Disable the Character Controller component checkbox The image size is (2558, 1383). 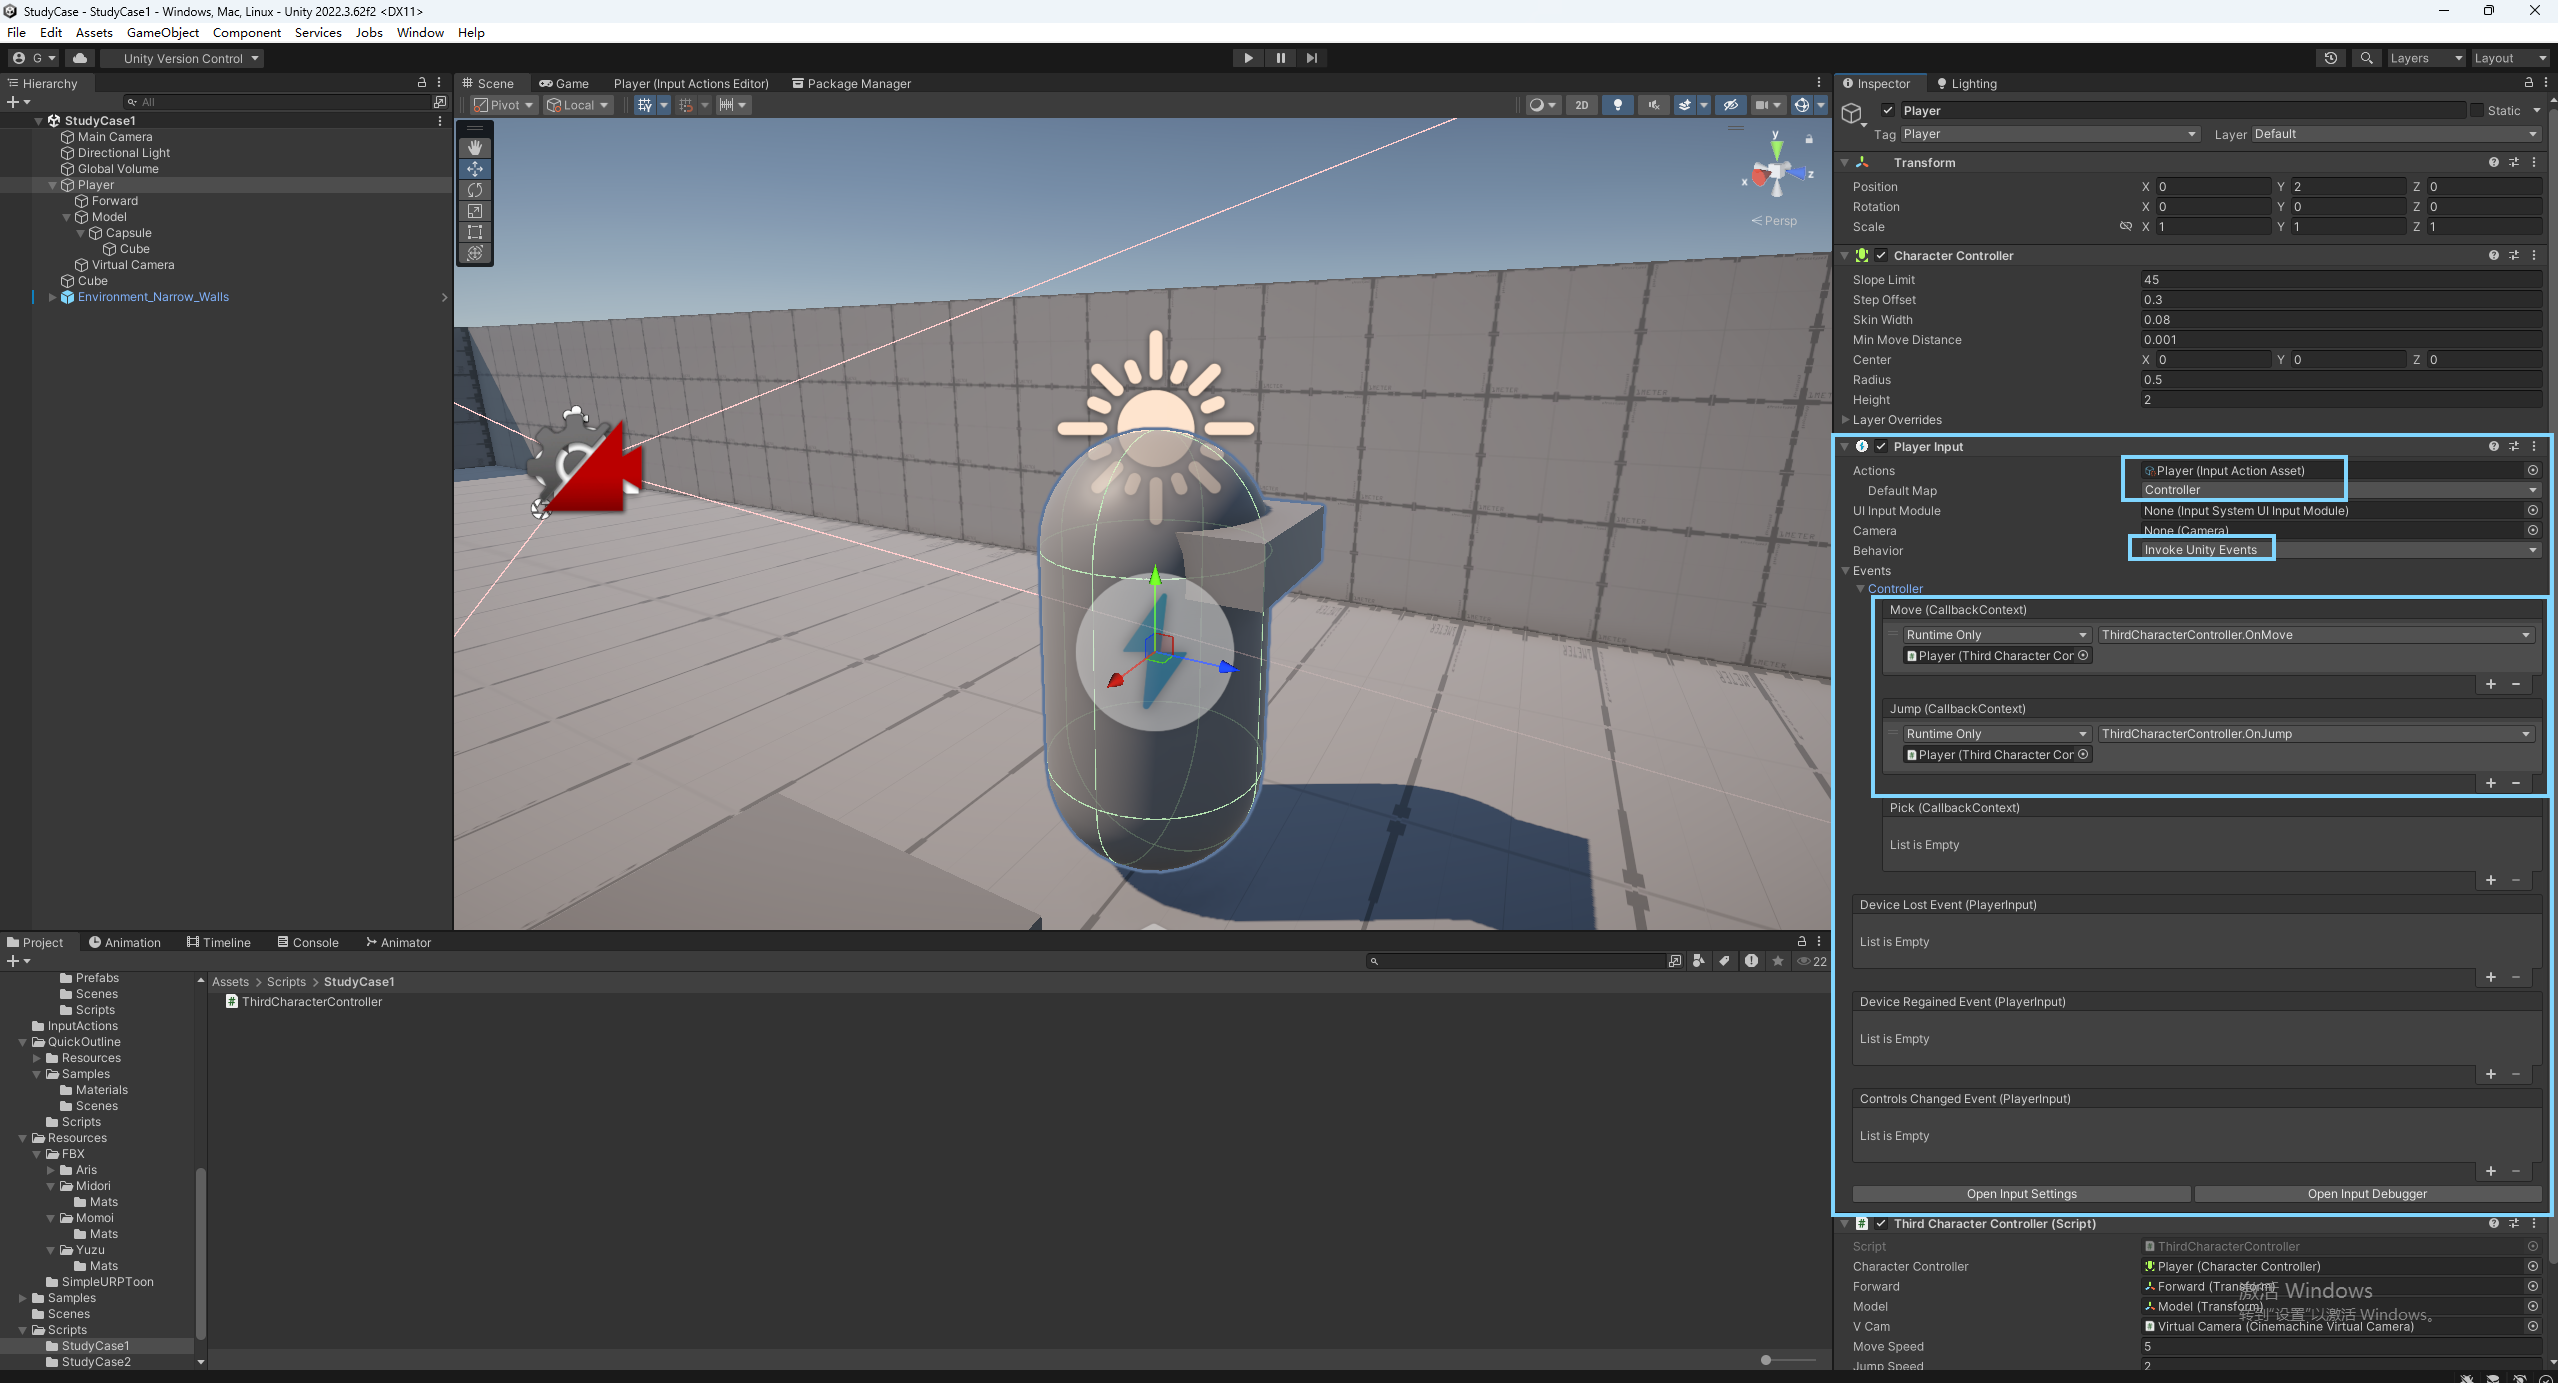[x=1881, y=256]
